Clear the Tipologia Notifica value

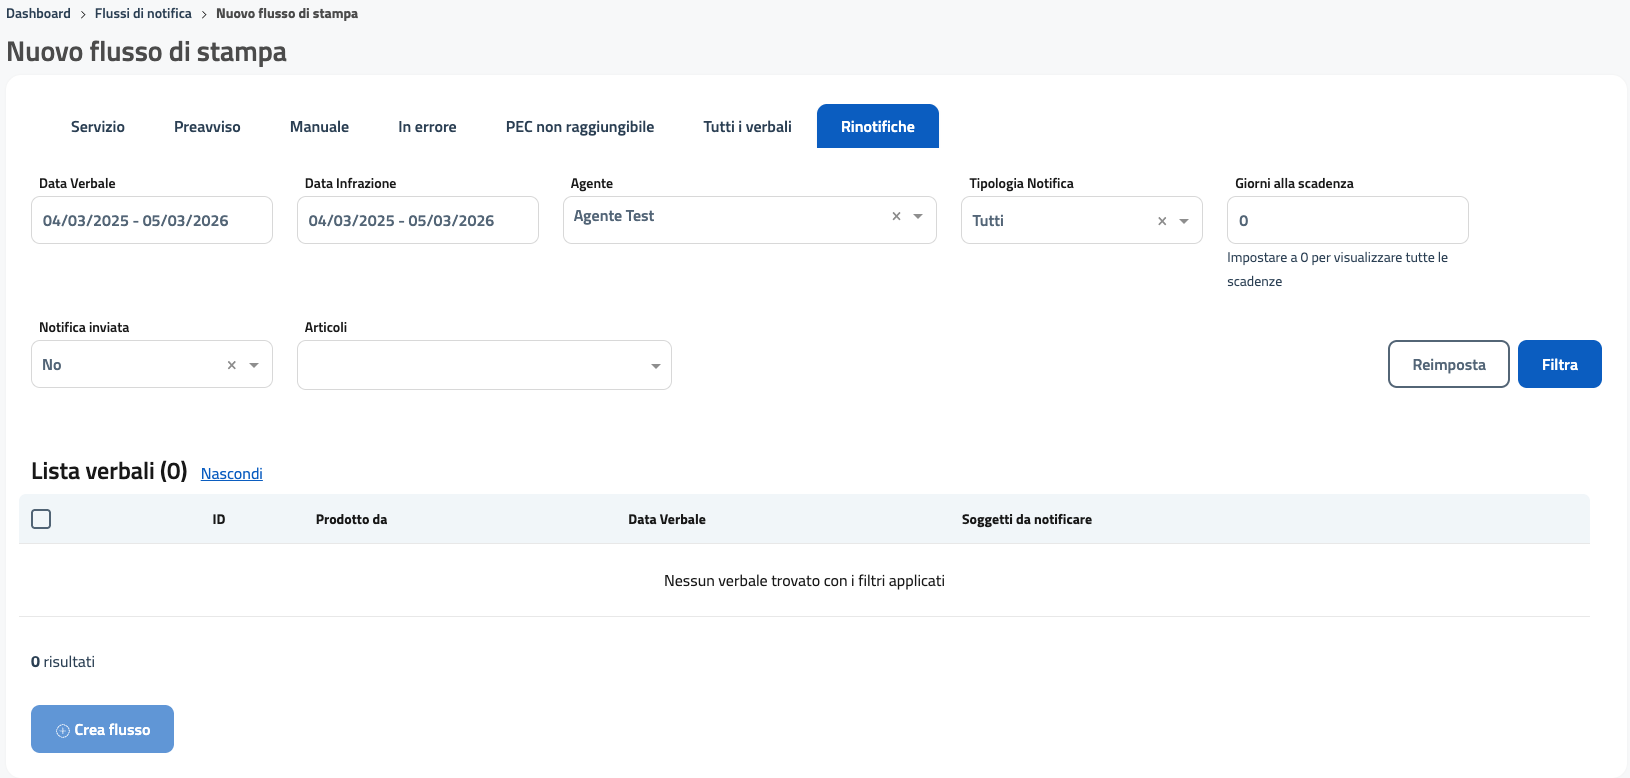[x=1162, y=221]
